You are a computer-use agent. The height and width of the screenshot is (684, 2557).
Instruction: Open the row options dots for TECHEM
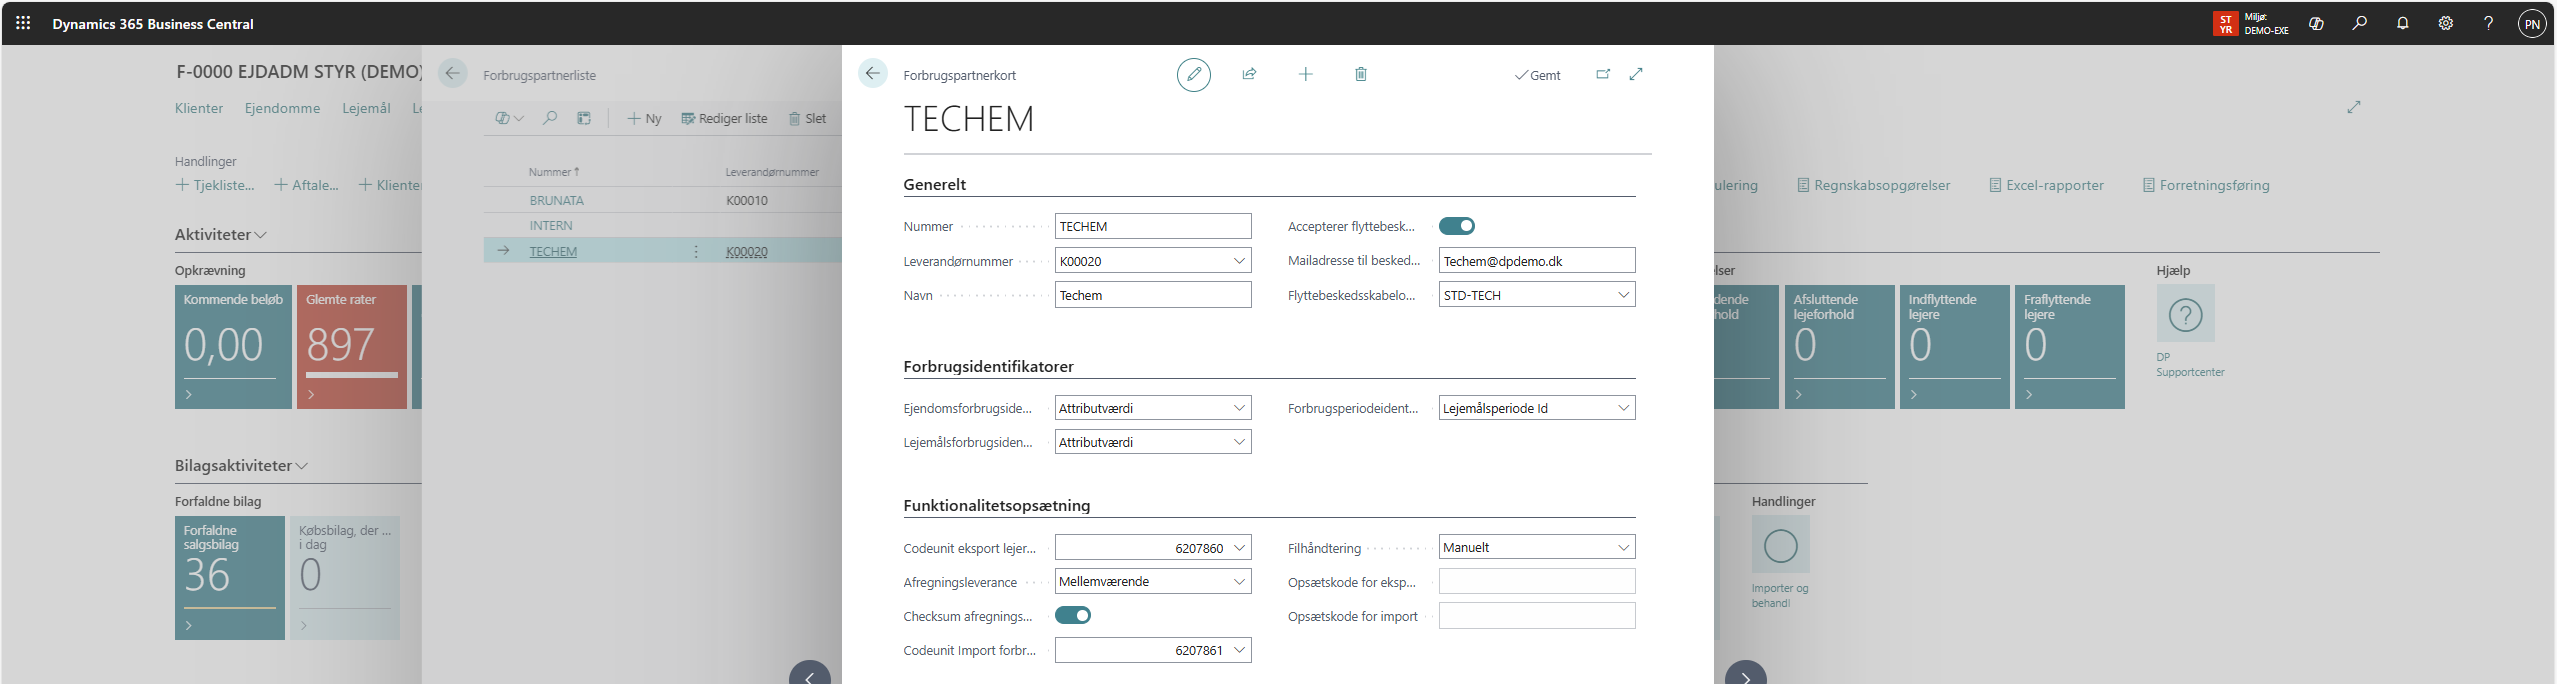click(x=696, y=251)
